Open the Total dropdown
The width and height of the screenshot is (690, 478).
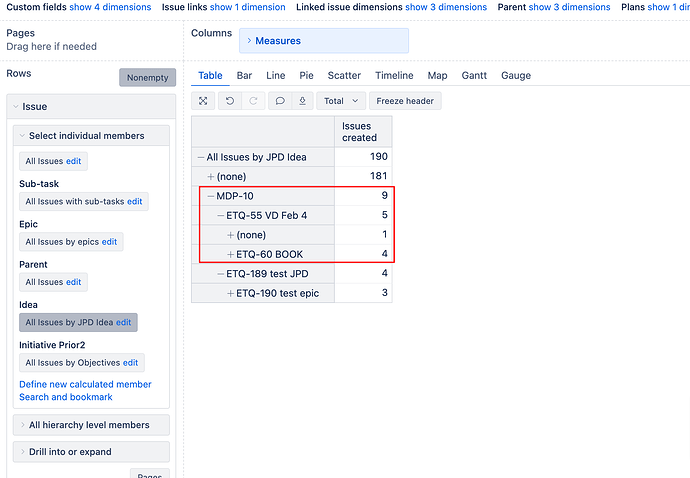341,101
